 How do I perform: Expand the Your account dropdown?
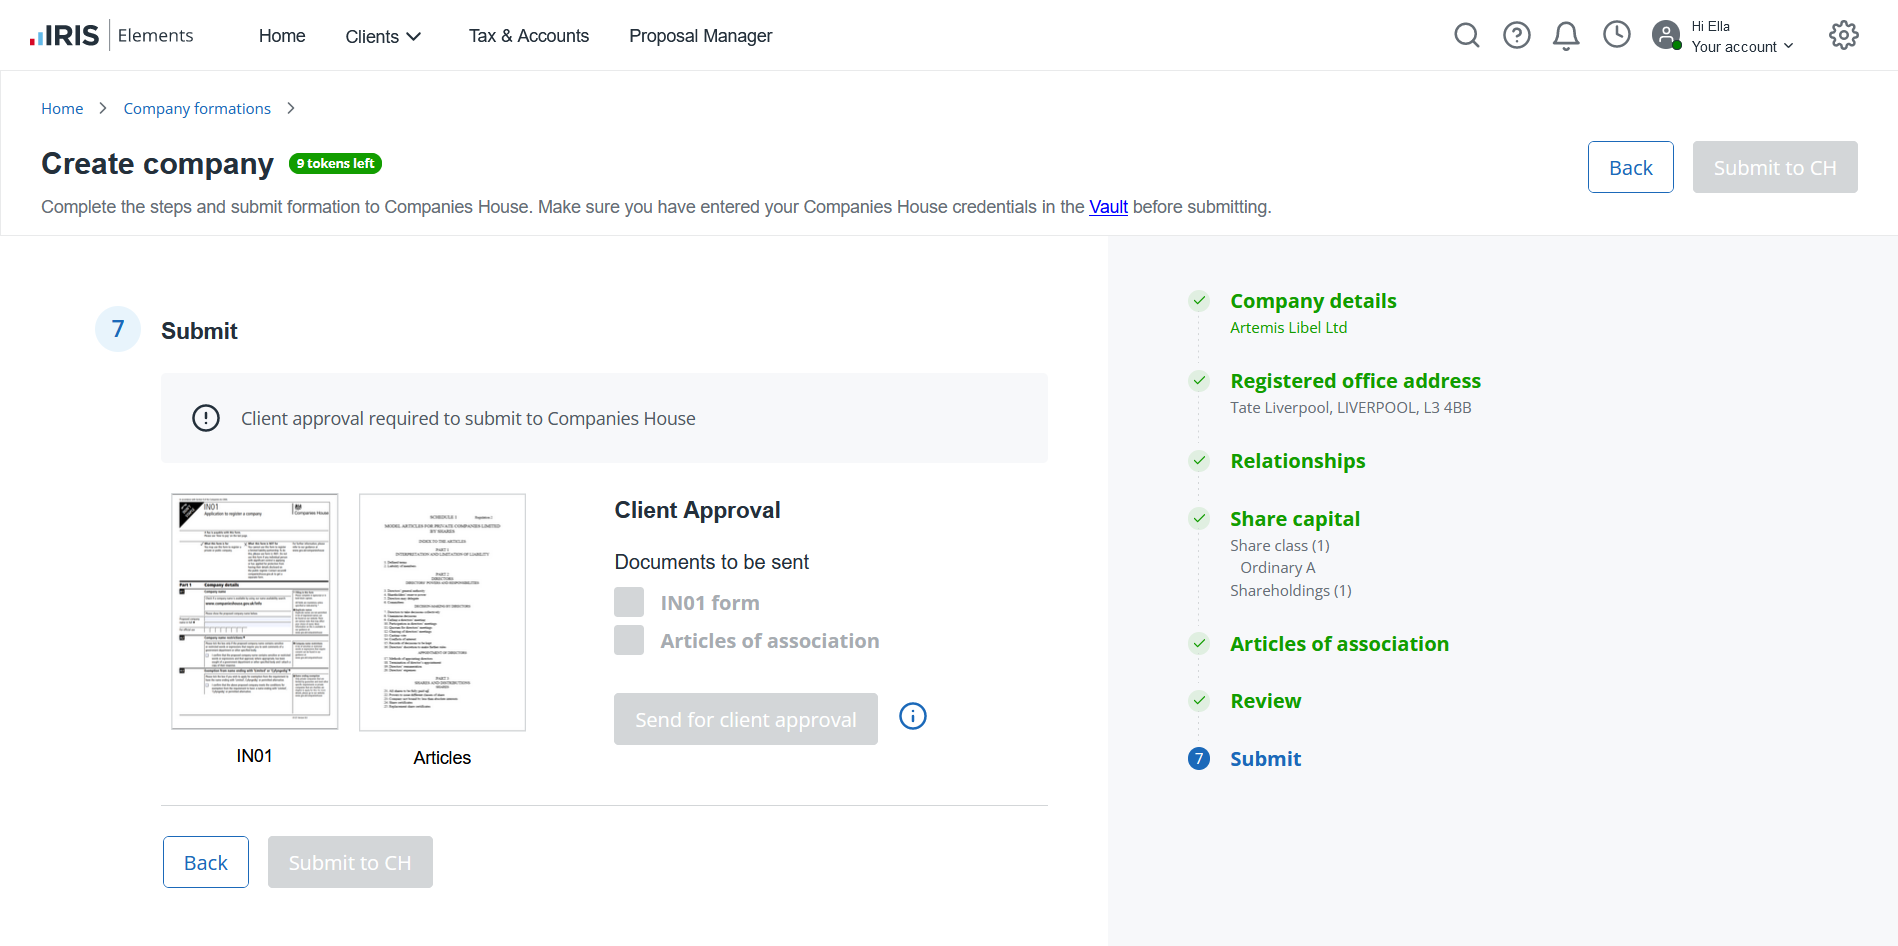[x=1742, y=47]
